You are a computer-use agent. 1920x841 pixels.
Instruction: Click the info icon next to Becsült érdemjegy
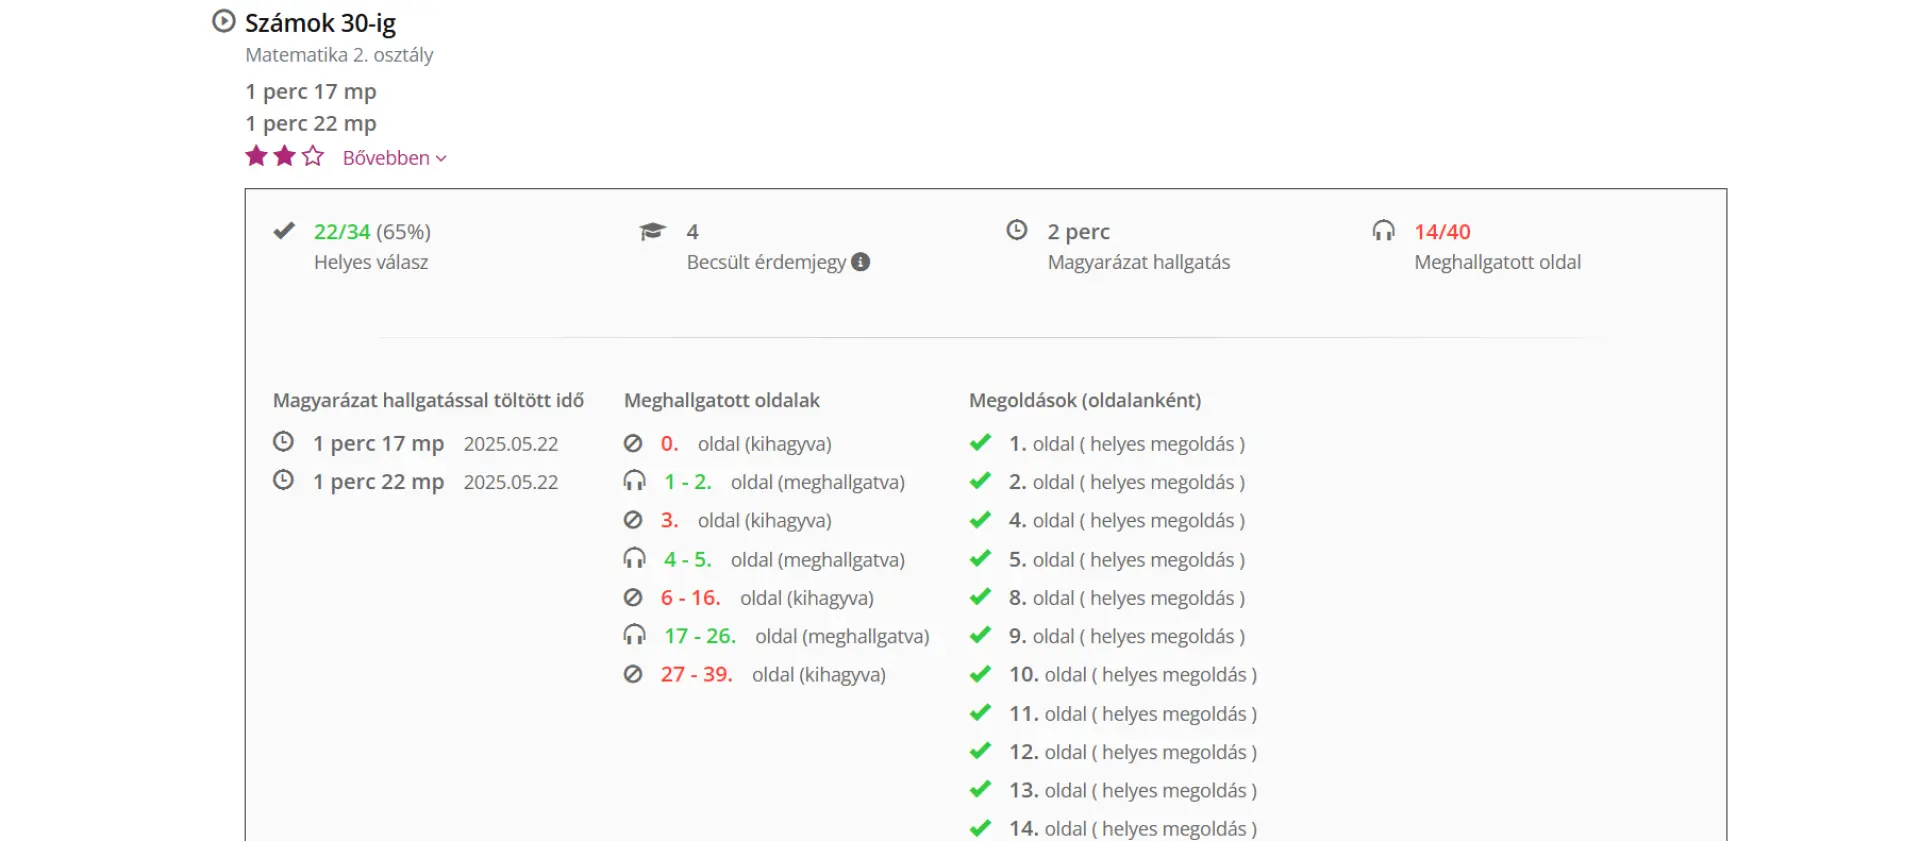(x=860, y=262)
